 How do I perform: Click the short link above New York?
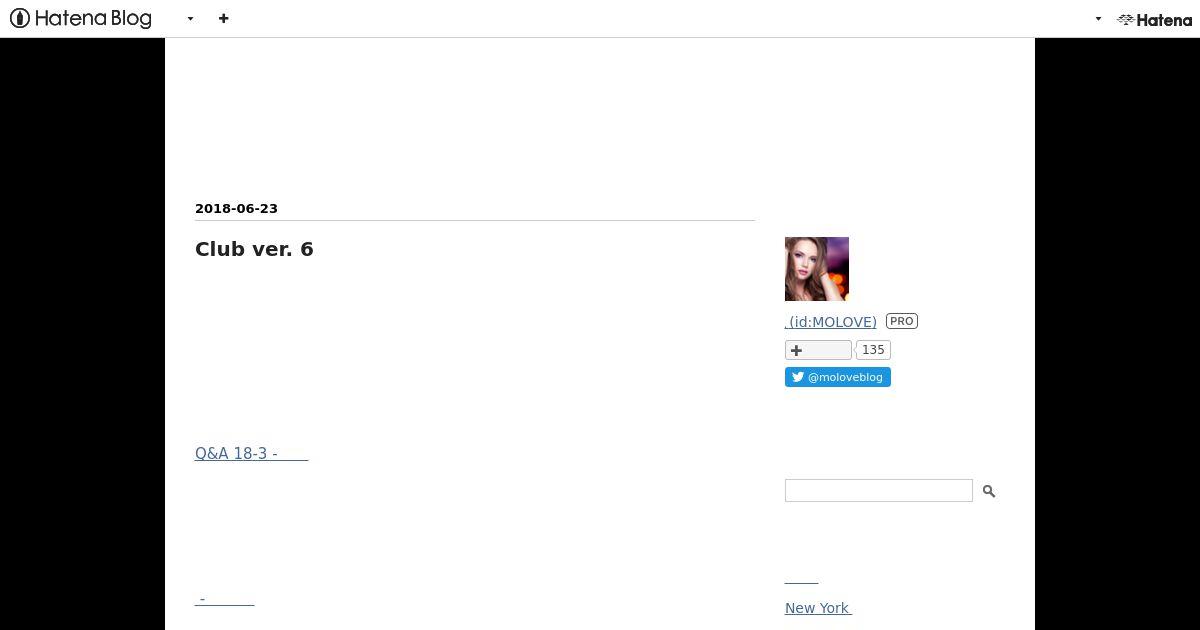801,579
